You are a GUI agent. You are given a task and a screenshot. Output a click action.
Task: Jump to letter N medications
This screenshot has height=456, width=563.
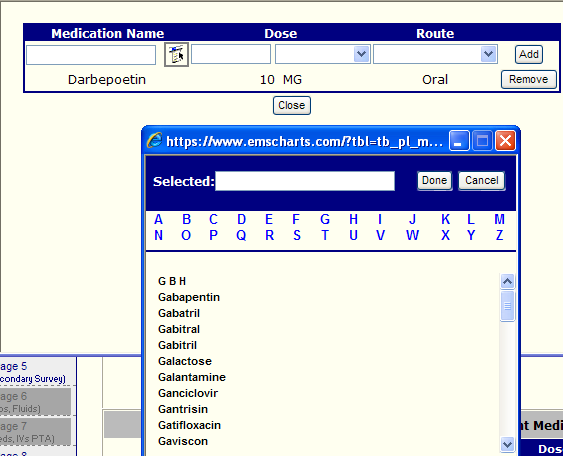pyautogui.click(x=158, y=236)
